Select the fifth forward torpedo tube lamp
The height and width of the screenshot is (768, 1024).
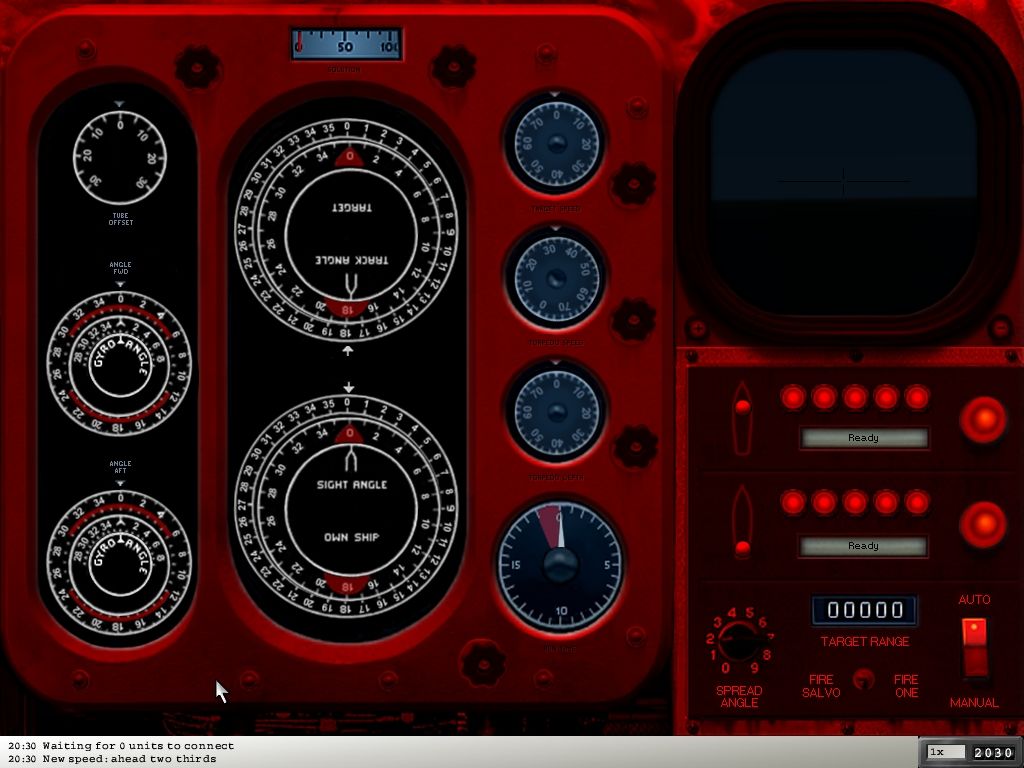point(917,397)
